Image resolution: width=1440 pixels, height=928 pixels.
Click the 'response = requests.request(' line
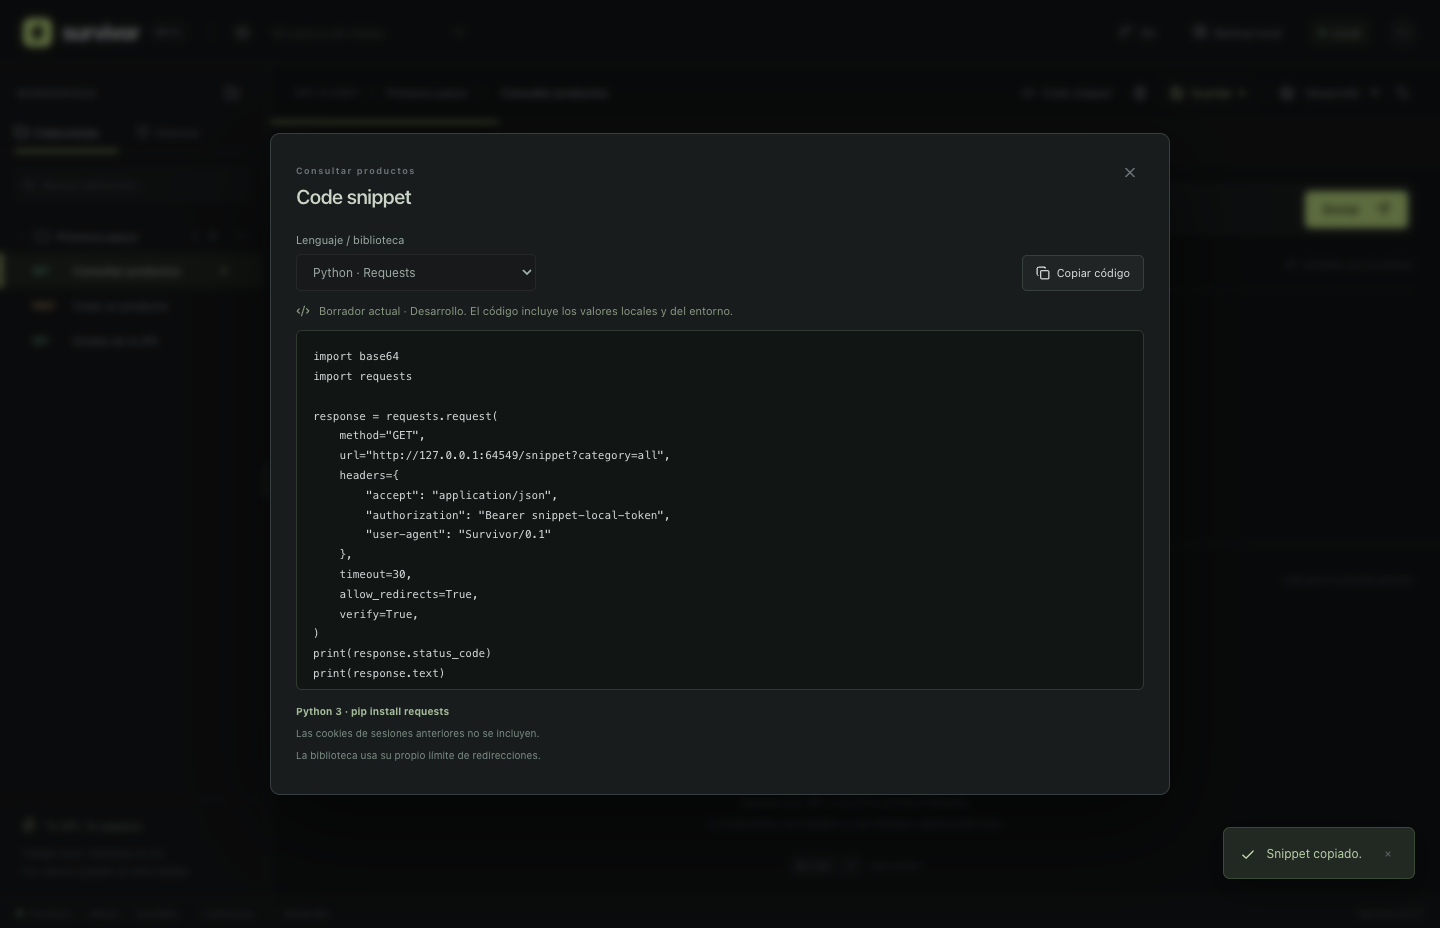pos(405,416)
